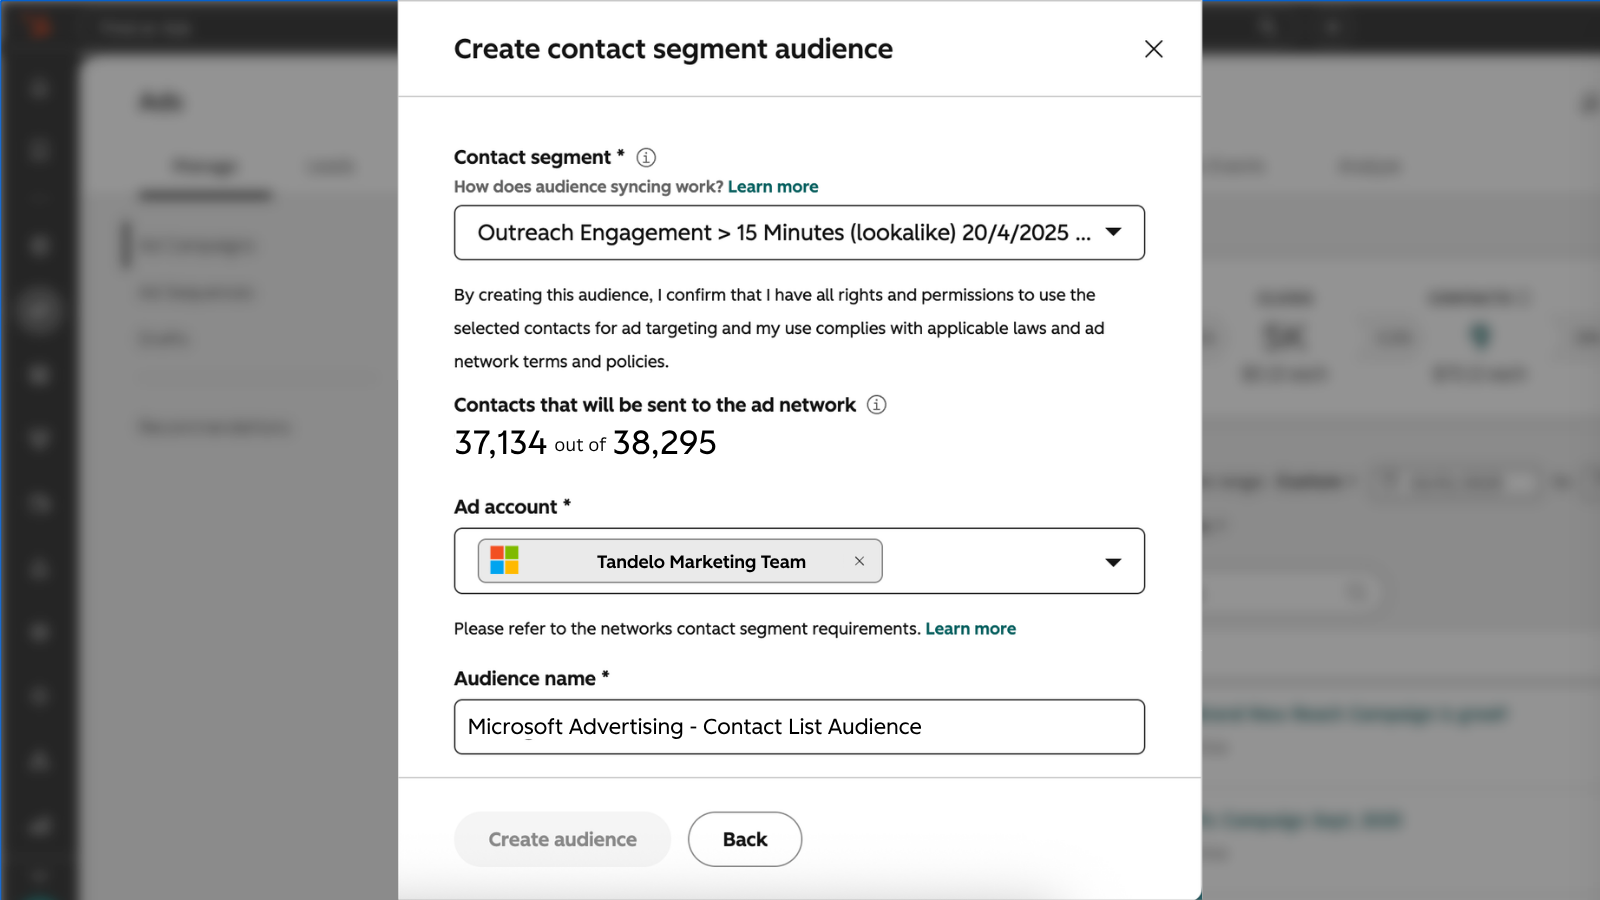The image size is (1600, 900).
Task: Open info tooltip next to Contact segment
Action: pos(646,158)
